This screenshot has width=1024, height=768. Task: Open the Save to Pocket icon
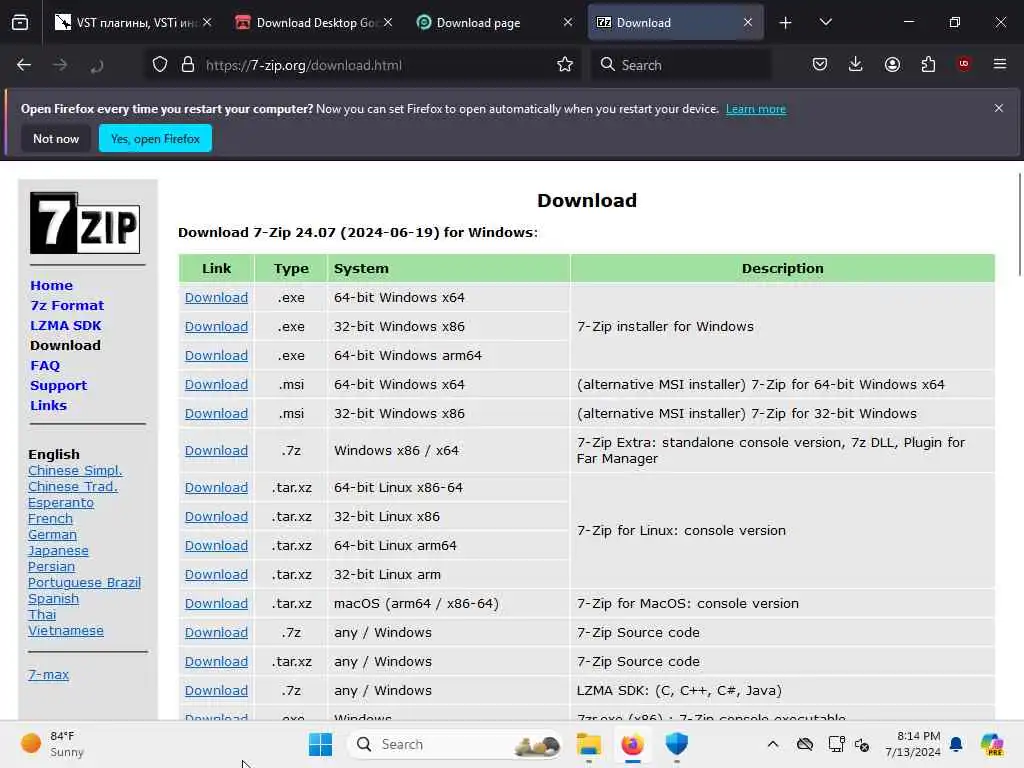pyautogui.click(x=820, y=65)
